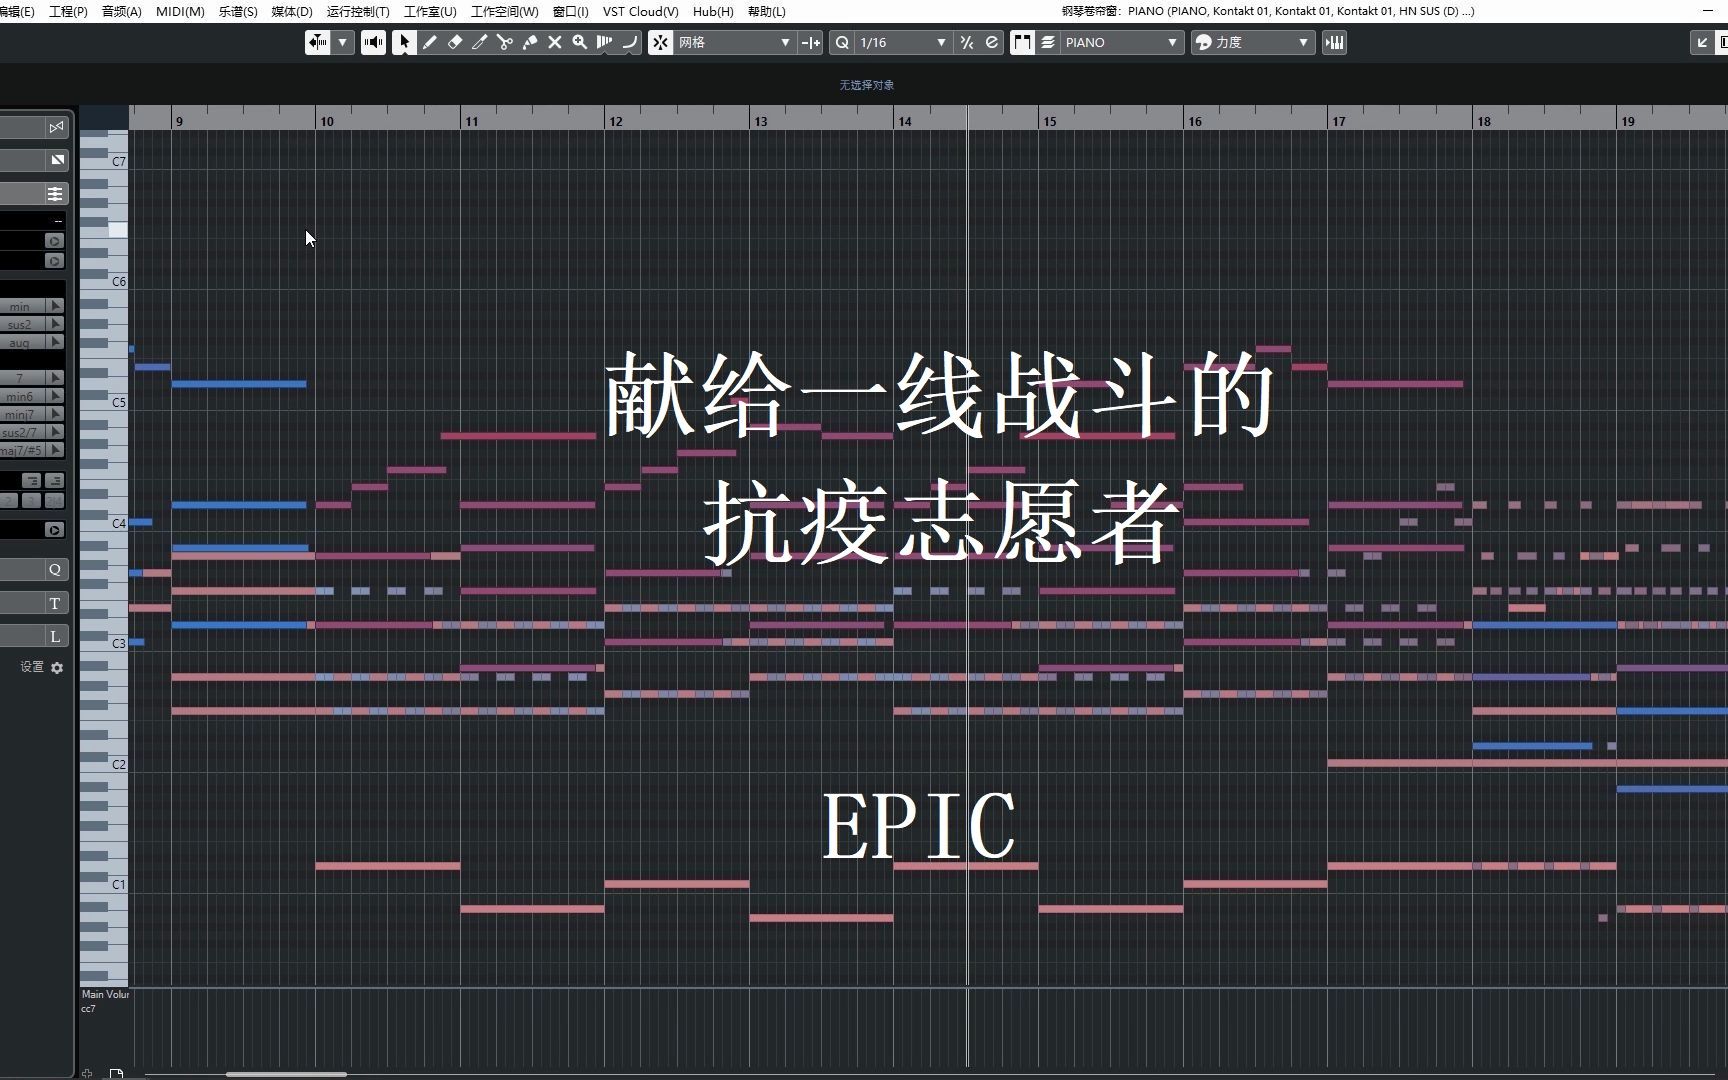Click the bar 17 marker in the ruler
The width and height of the screenshot is (1728, 1080).
pyautogui.click(x=1339, y=121)
